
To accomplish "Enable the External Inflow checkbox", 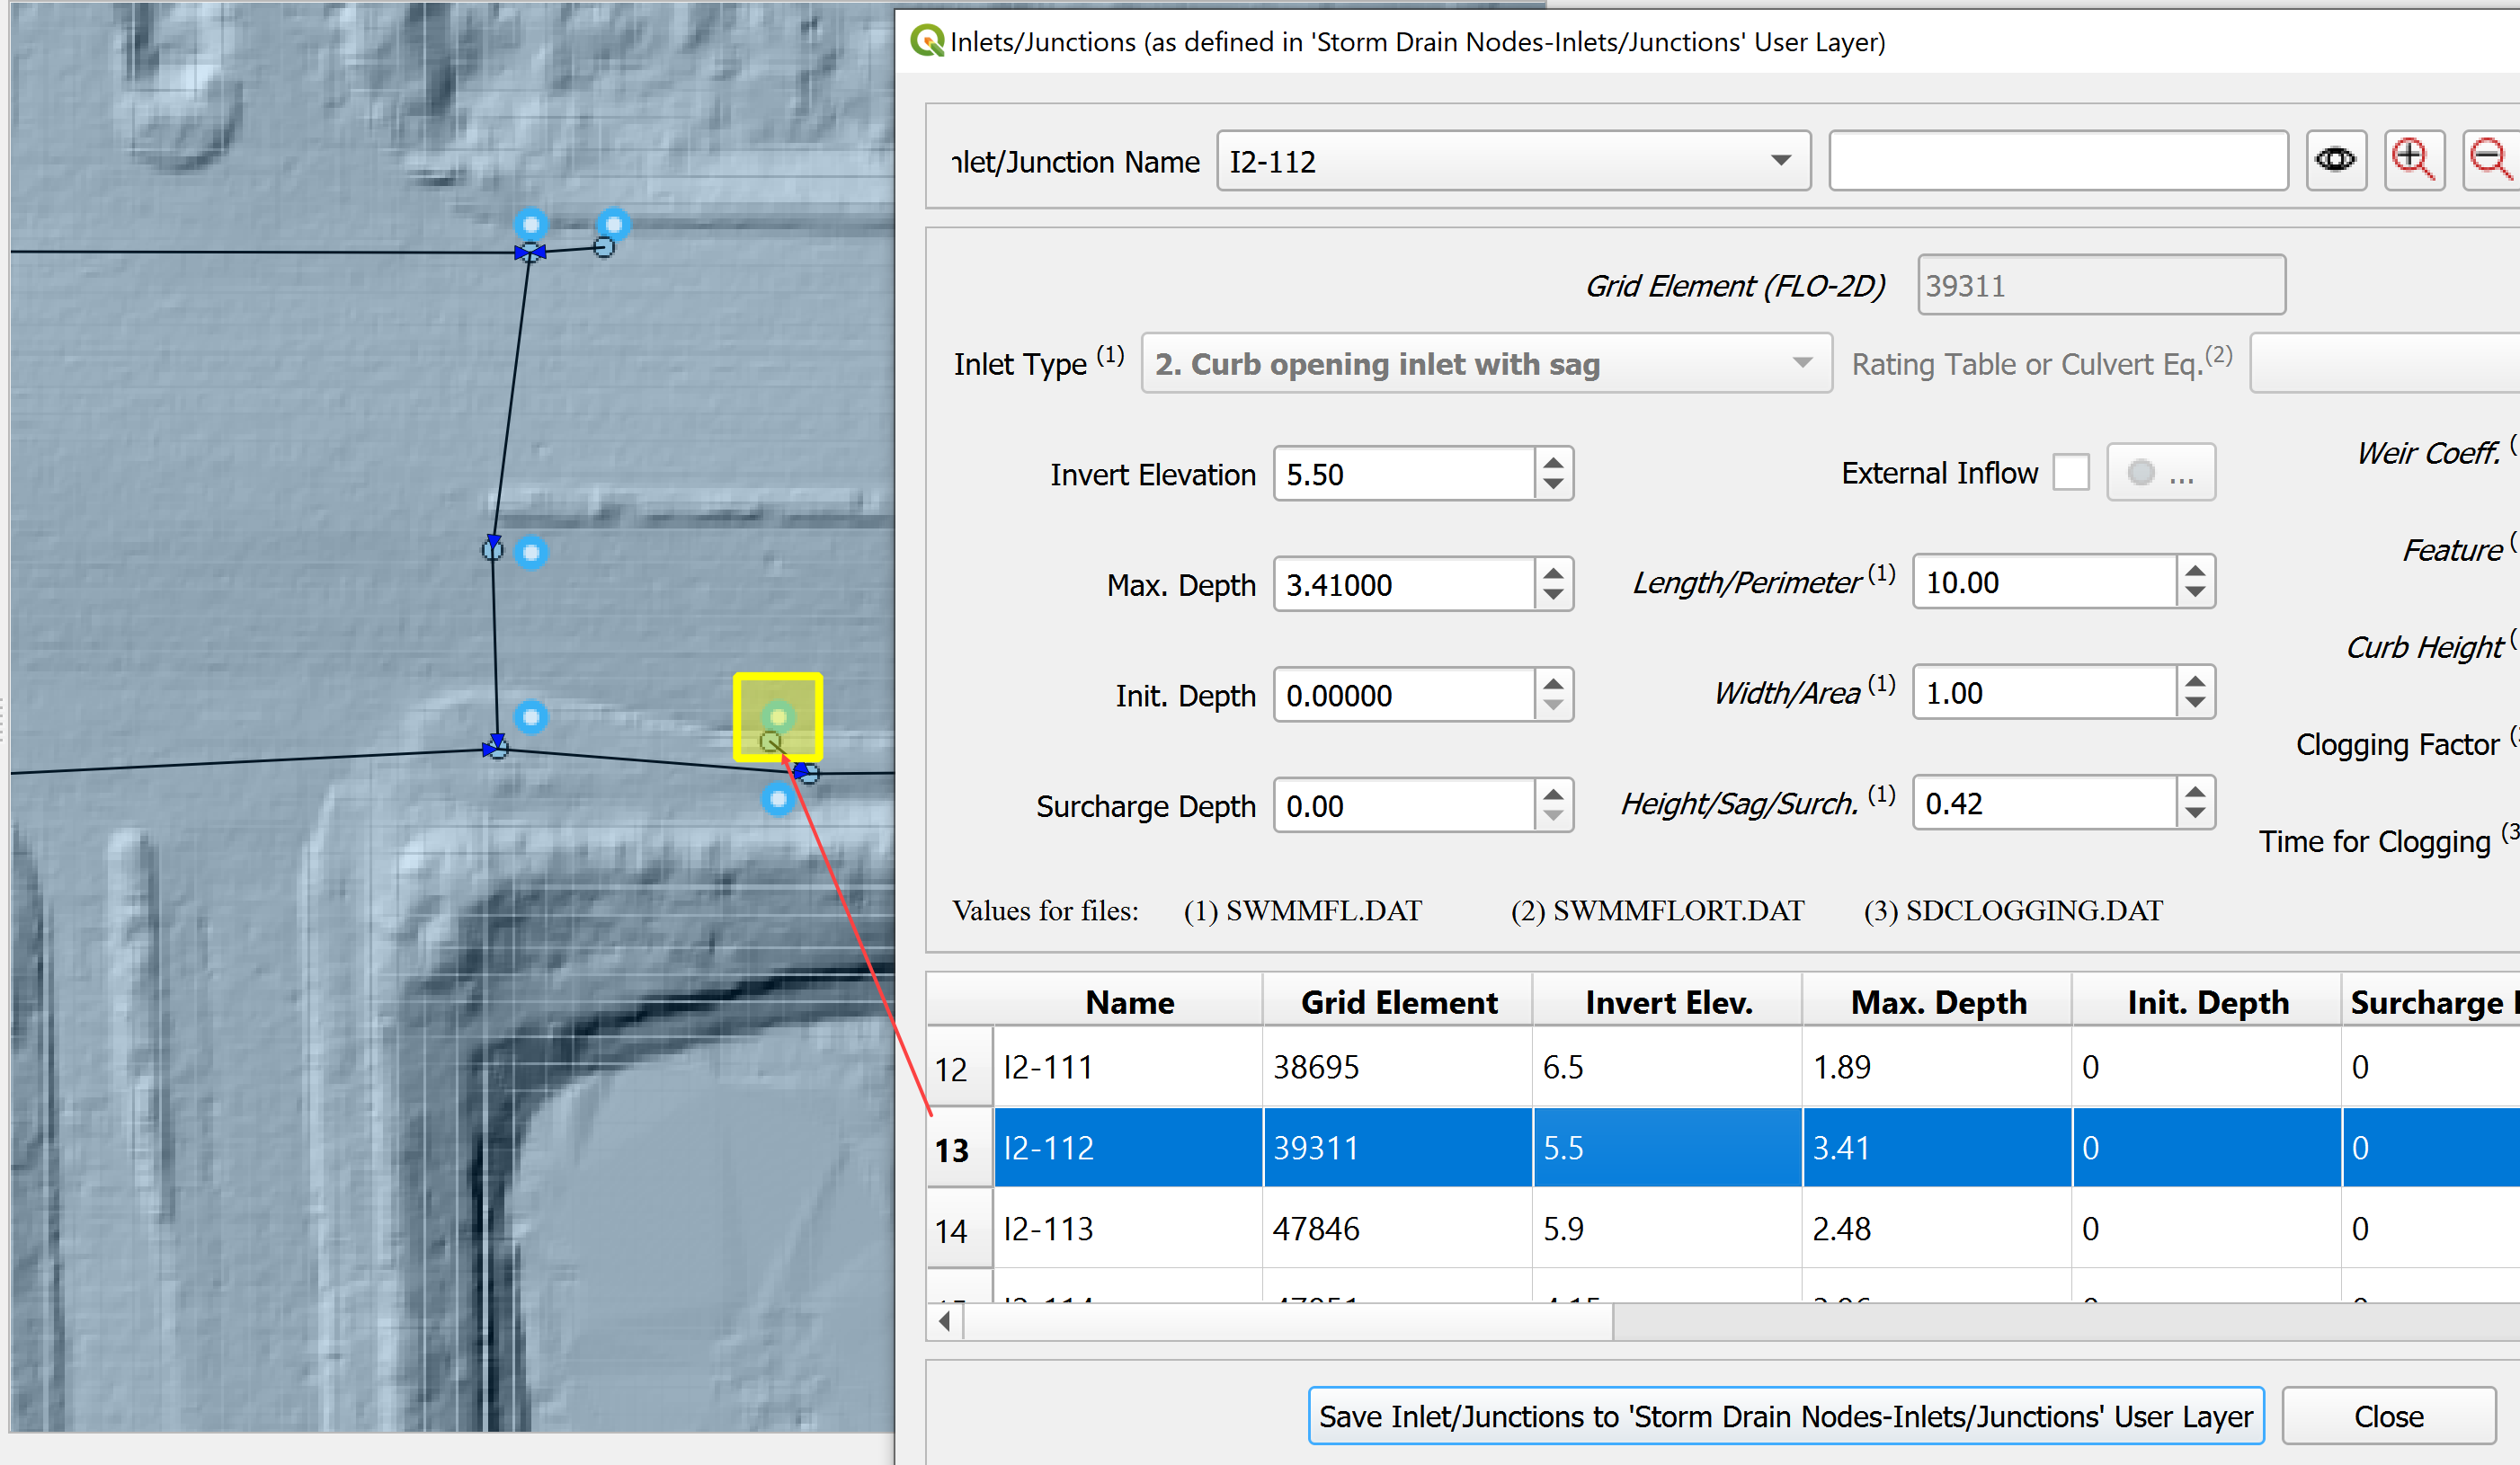I will coord(2070,473).
